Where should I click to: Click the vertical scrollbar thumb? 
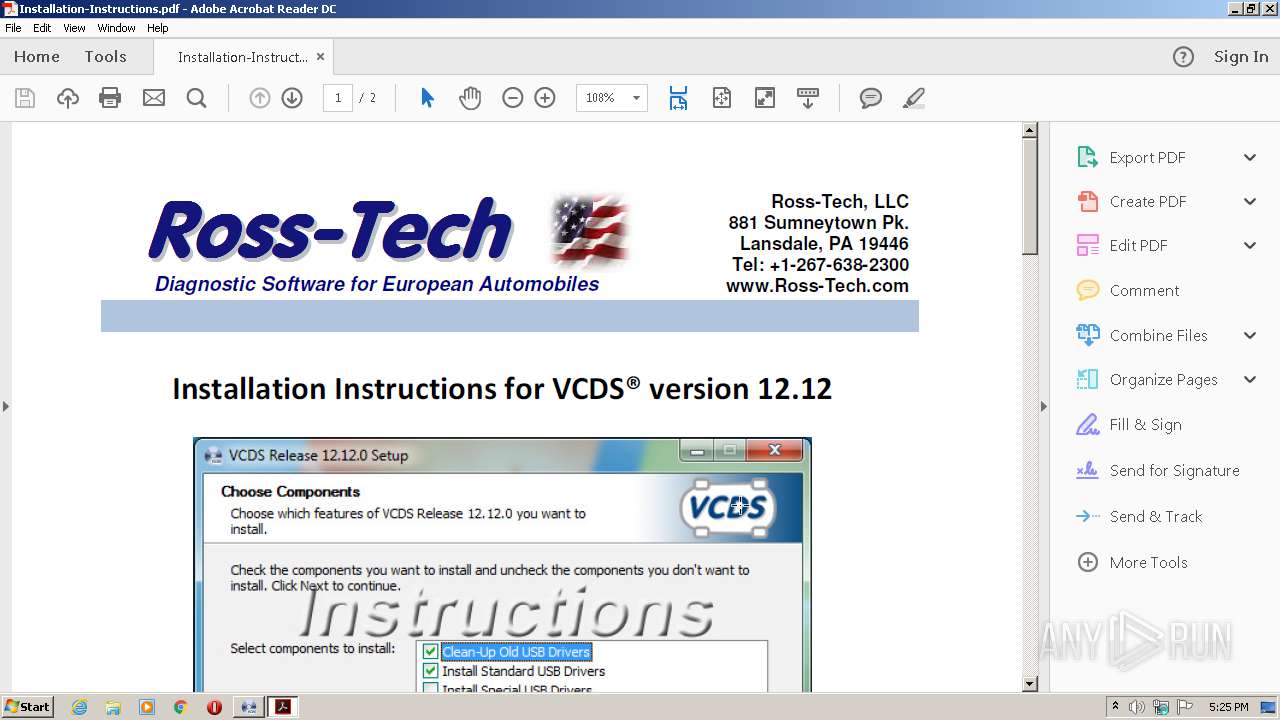coord(1030,197)
